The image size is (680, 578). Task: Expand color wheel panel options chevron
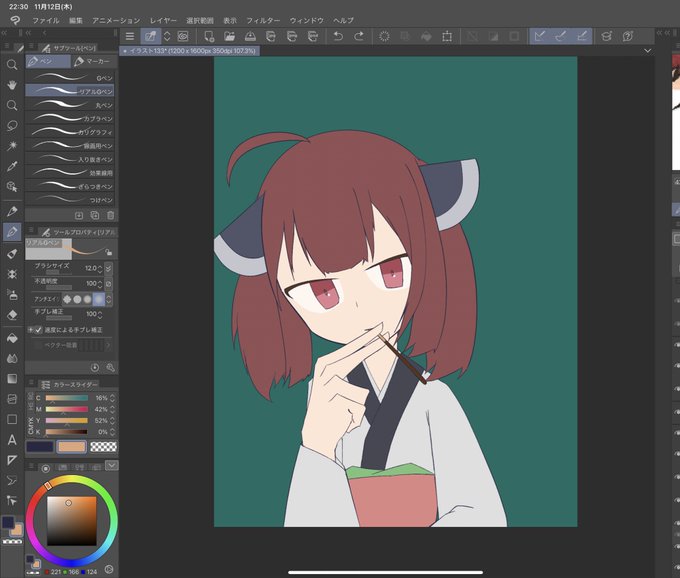111,465
